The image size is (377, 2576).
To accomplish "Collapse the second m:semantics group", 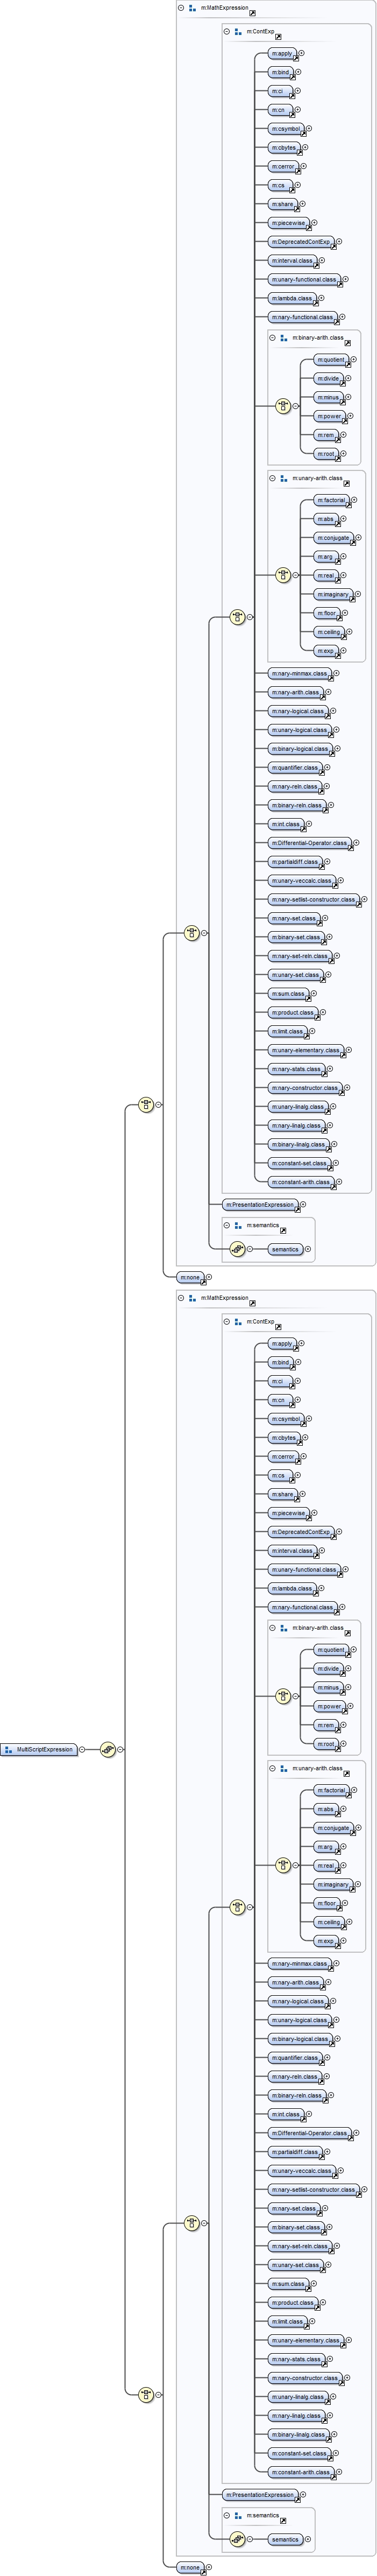I will (227, 2515).
